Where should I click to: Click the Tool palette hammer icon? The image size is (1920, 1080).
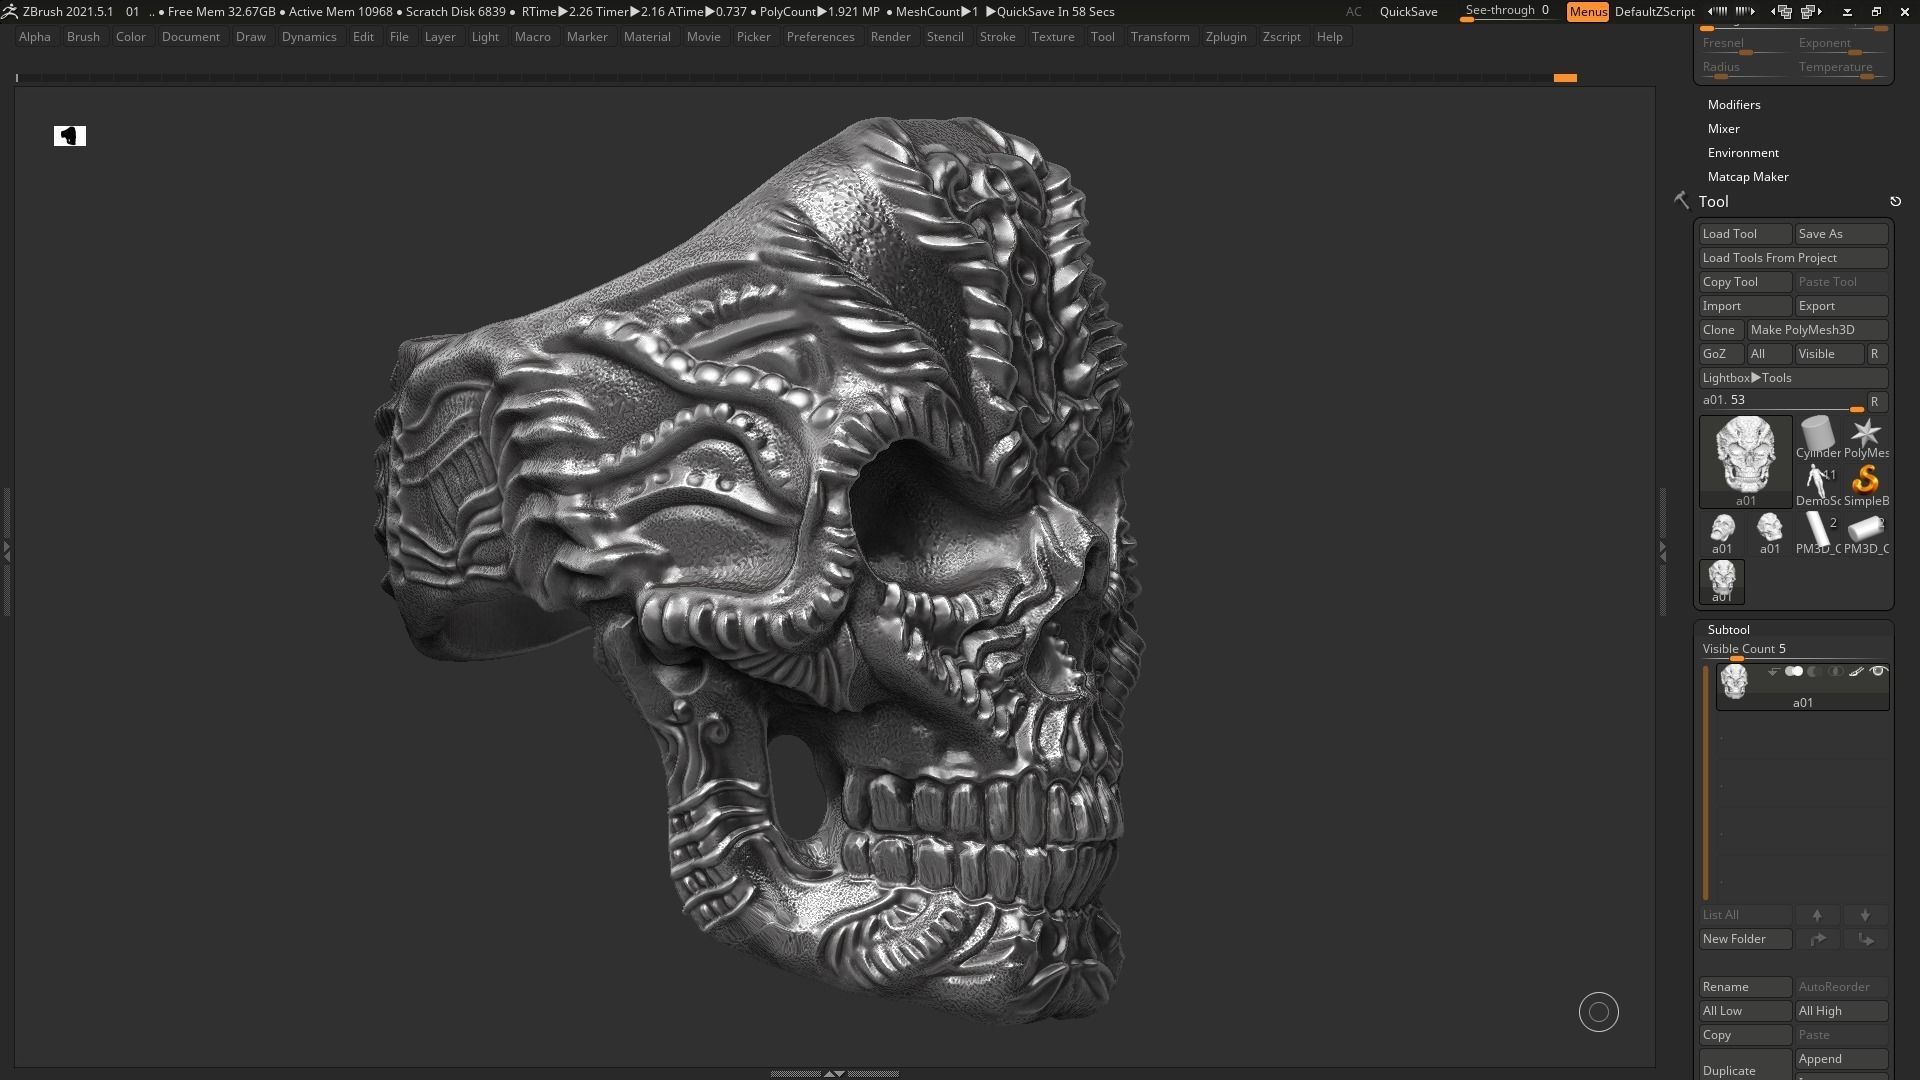click(x=1682, y=201)
